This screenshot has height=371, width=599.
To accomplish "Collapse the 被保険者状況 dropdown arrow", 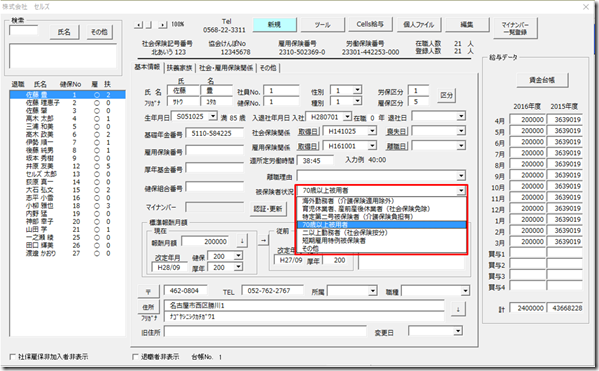I will pos(461,190).
